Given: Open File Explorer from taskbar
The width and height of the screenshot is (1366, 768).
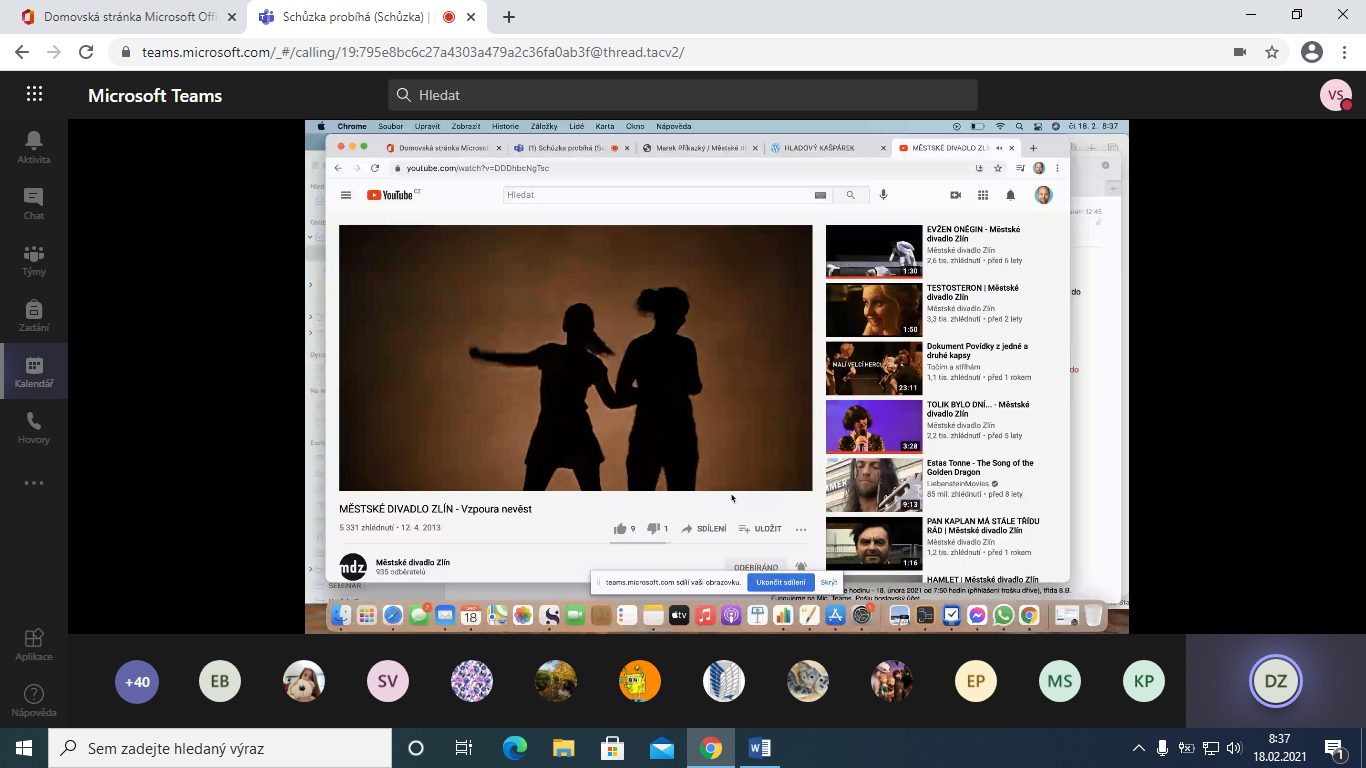Looking at the screenshot, I should [x=563, y=748].
